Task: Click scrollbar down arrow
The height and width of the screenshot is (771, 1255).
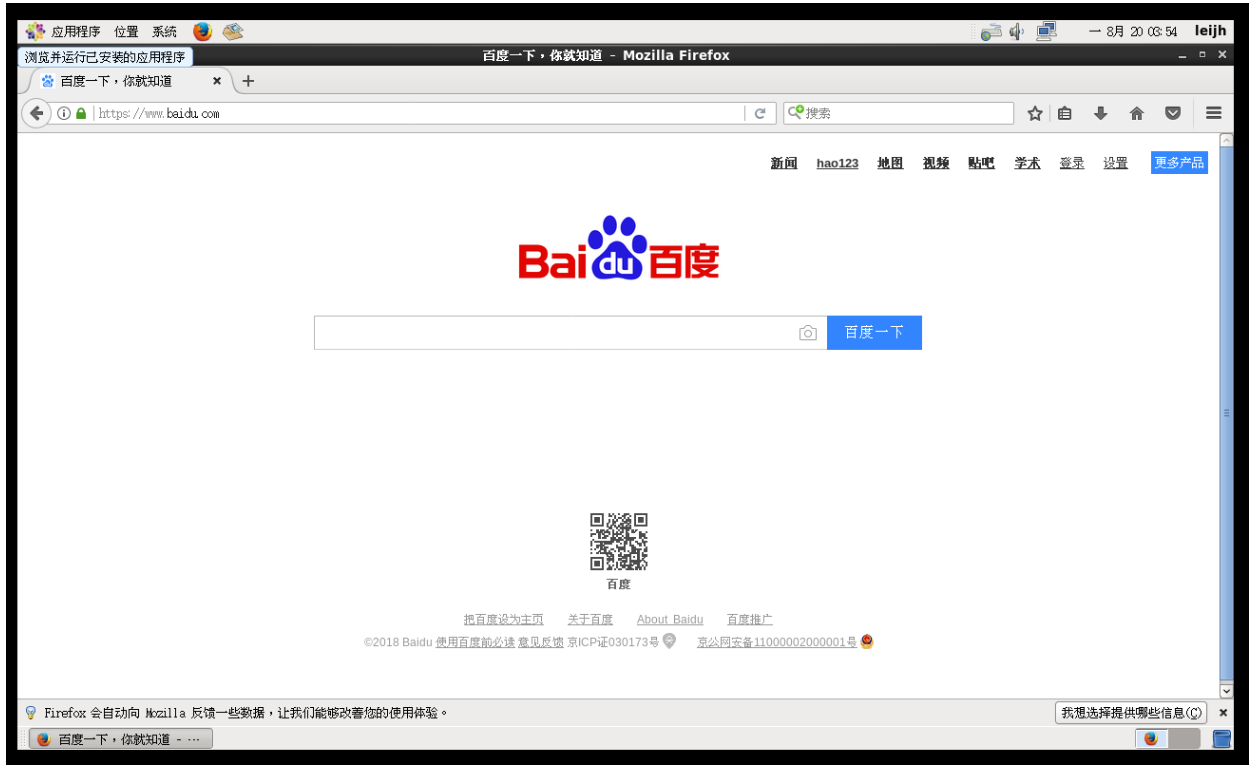Action: (1226, 690)
